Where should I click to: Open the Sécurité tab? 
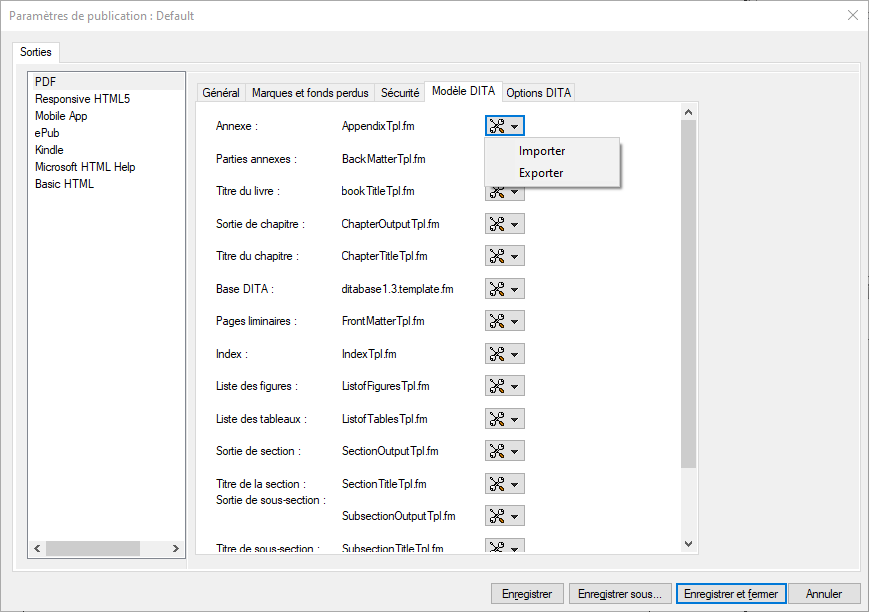click(400, 93)
